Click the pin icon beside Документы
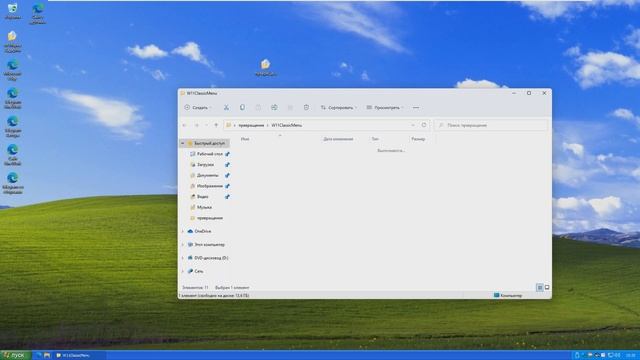Viewport: 640px width, 360px height. (x=227, y=175)
